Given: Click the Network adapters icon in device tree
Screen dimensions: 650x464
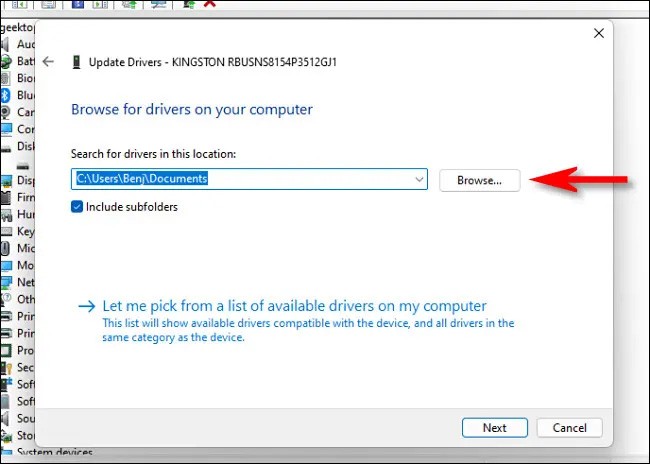Looking at the screenshot, I should [x=6, y=282].
